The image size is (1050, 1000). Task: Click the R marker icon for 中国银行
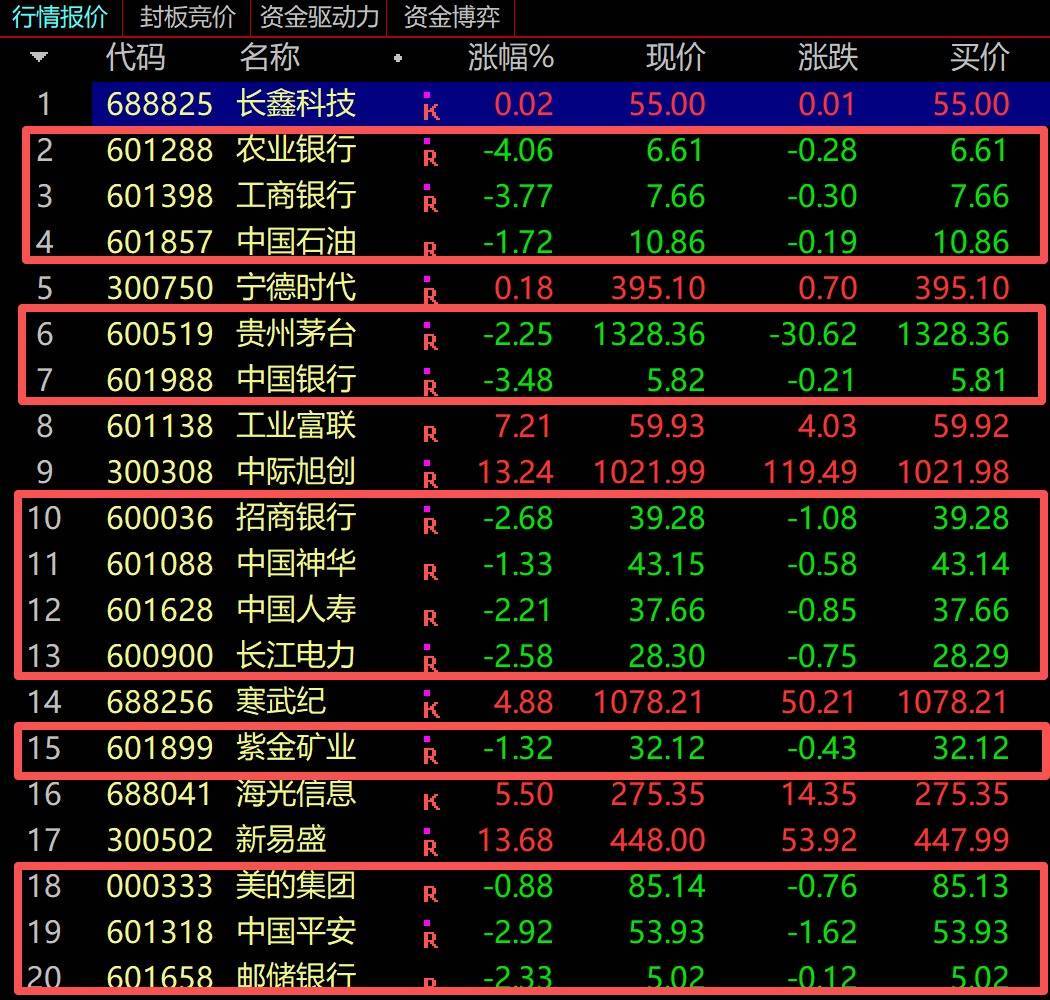430,383
